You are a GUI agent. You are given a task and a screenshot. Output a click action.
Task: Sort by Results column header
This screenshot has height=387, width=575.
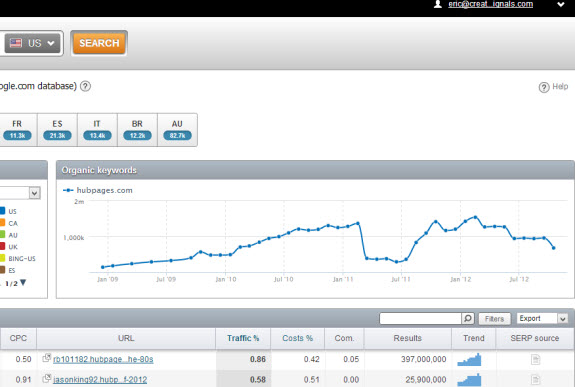click(407, 338)
